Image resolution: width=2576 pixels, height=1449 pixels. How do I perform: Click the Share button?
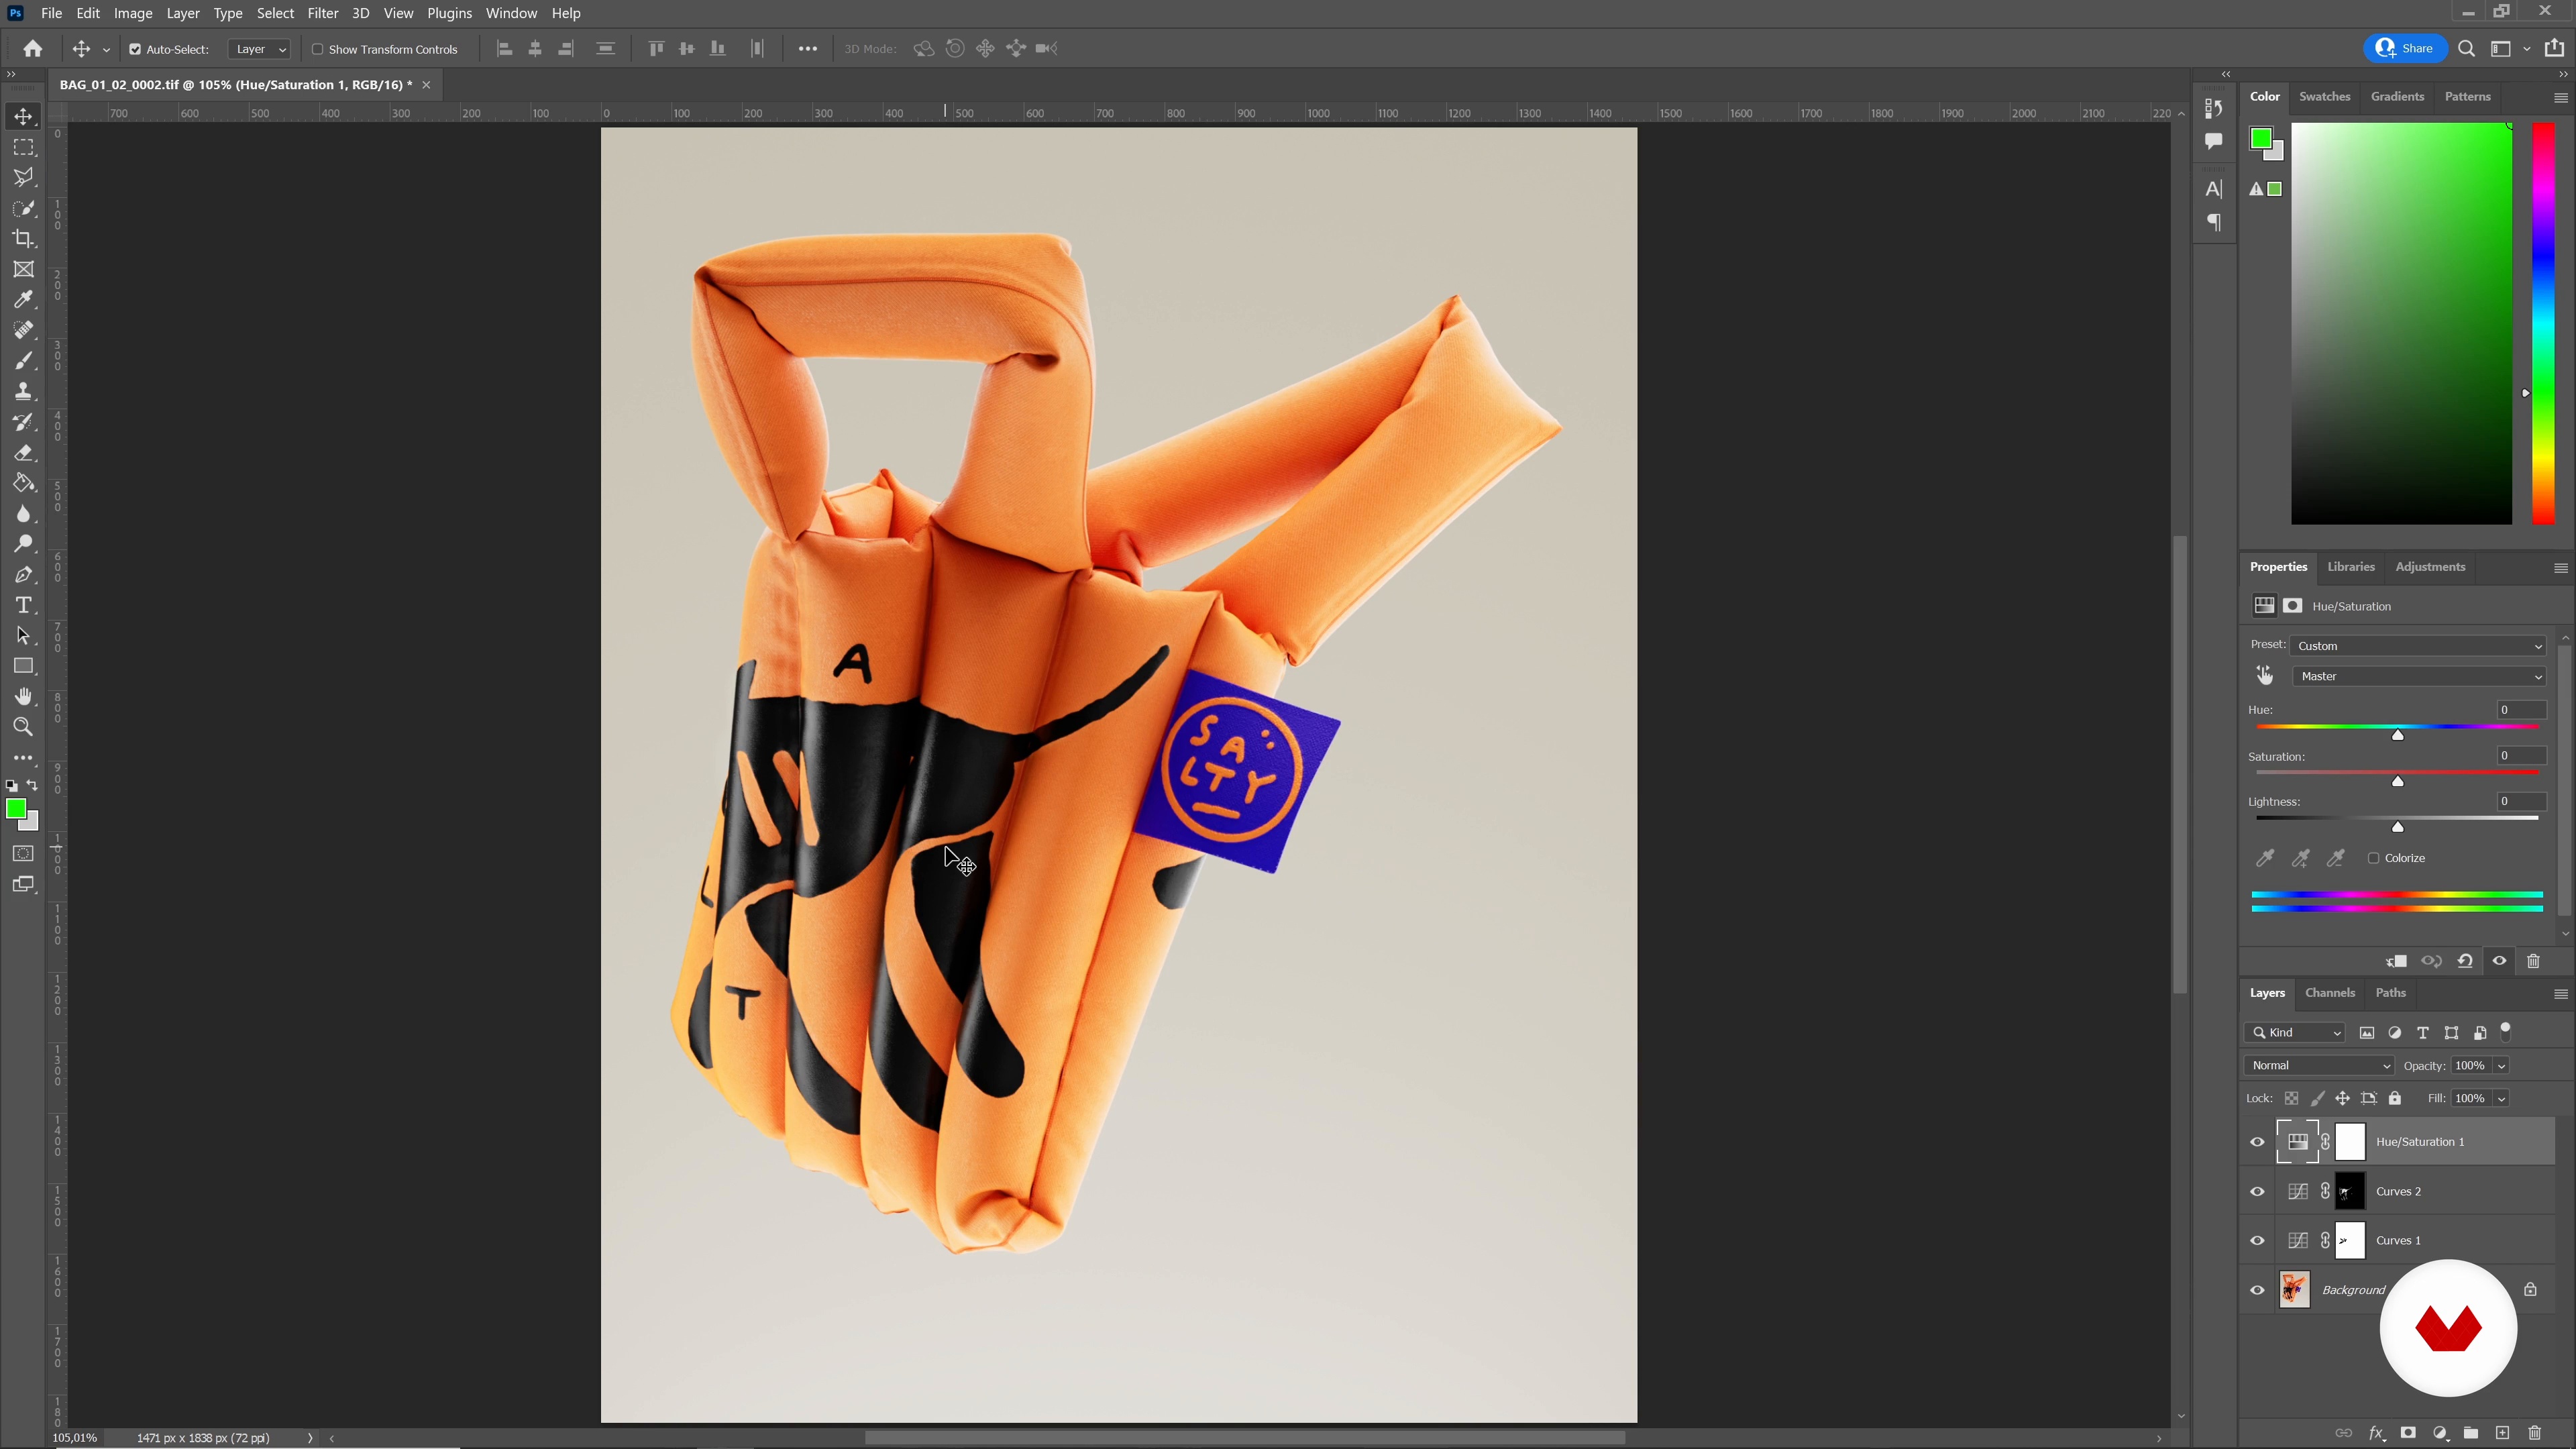(2405, 48)
